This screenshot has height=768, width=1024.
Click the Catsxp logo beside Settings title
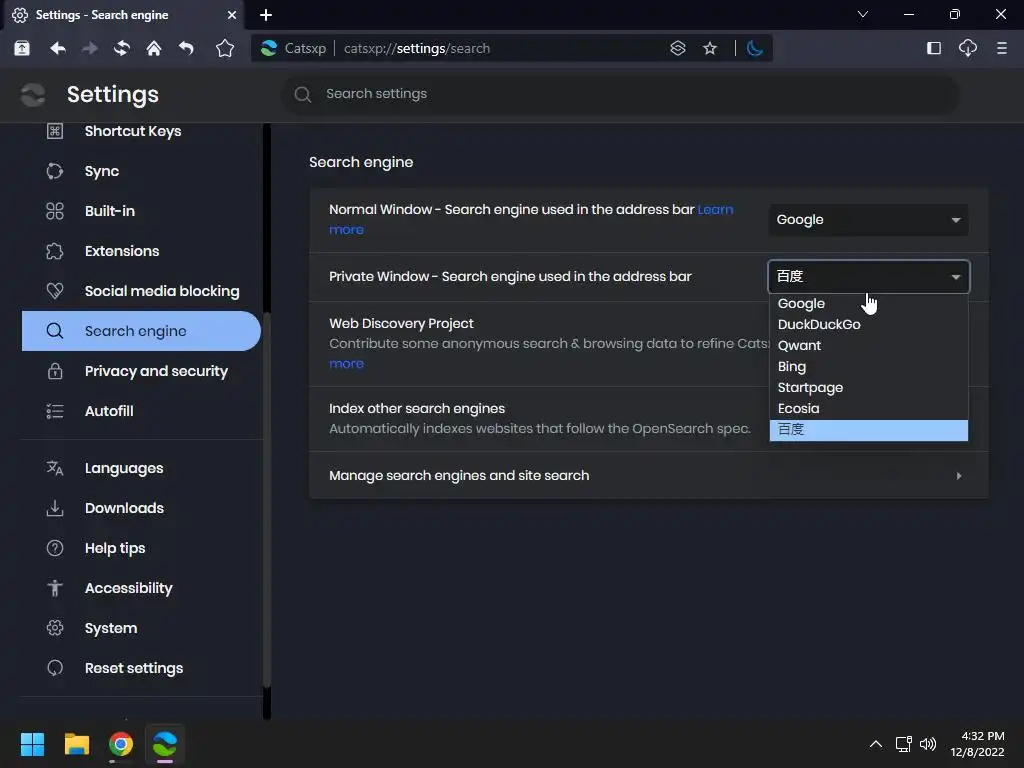coord(33,95)
